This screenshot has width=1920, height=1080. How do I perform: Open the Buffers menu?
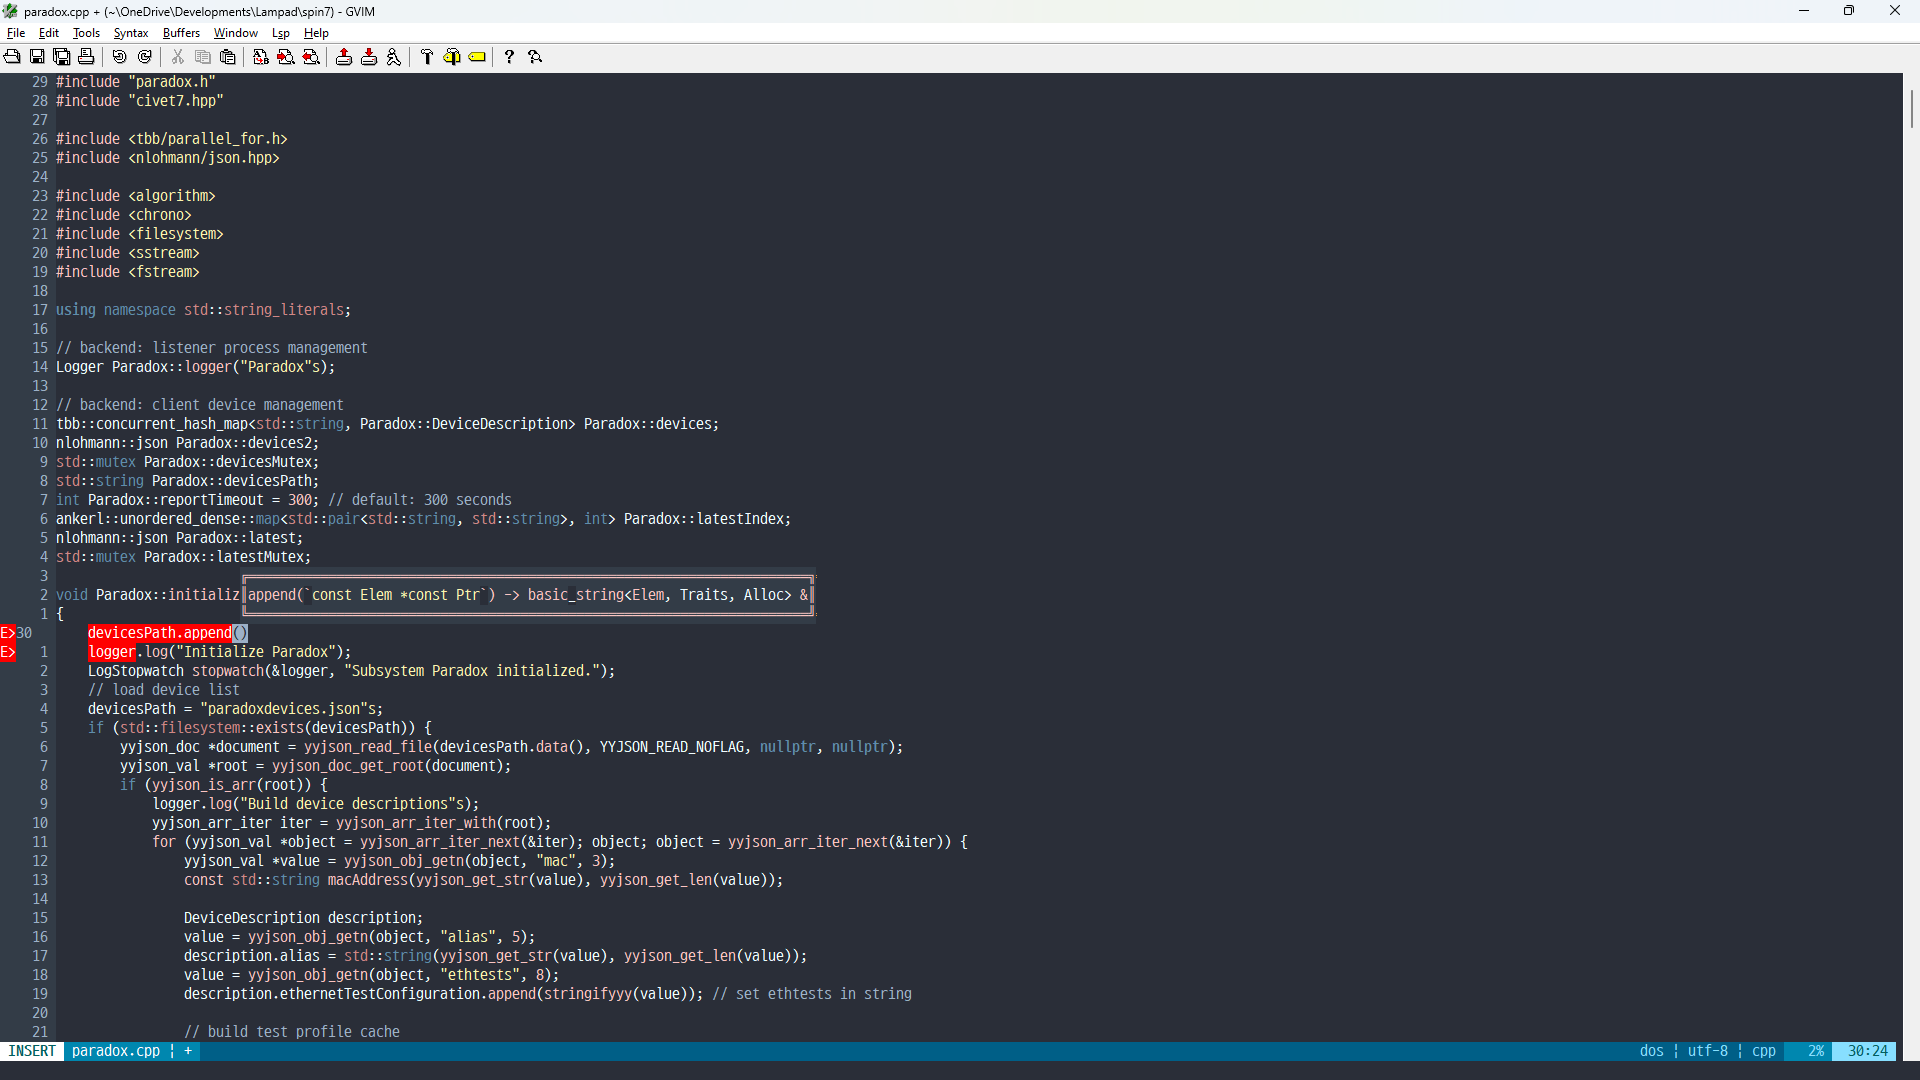[181, 33]
